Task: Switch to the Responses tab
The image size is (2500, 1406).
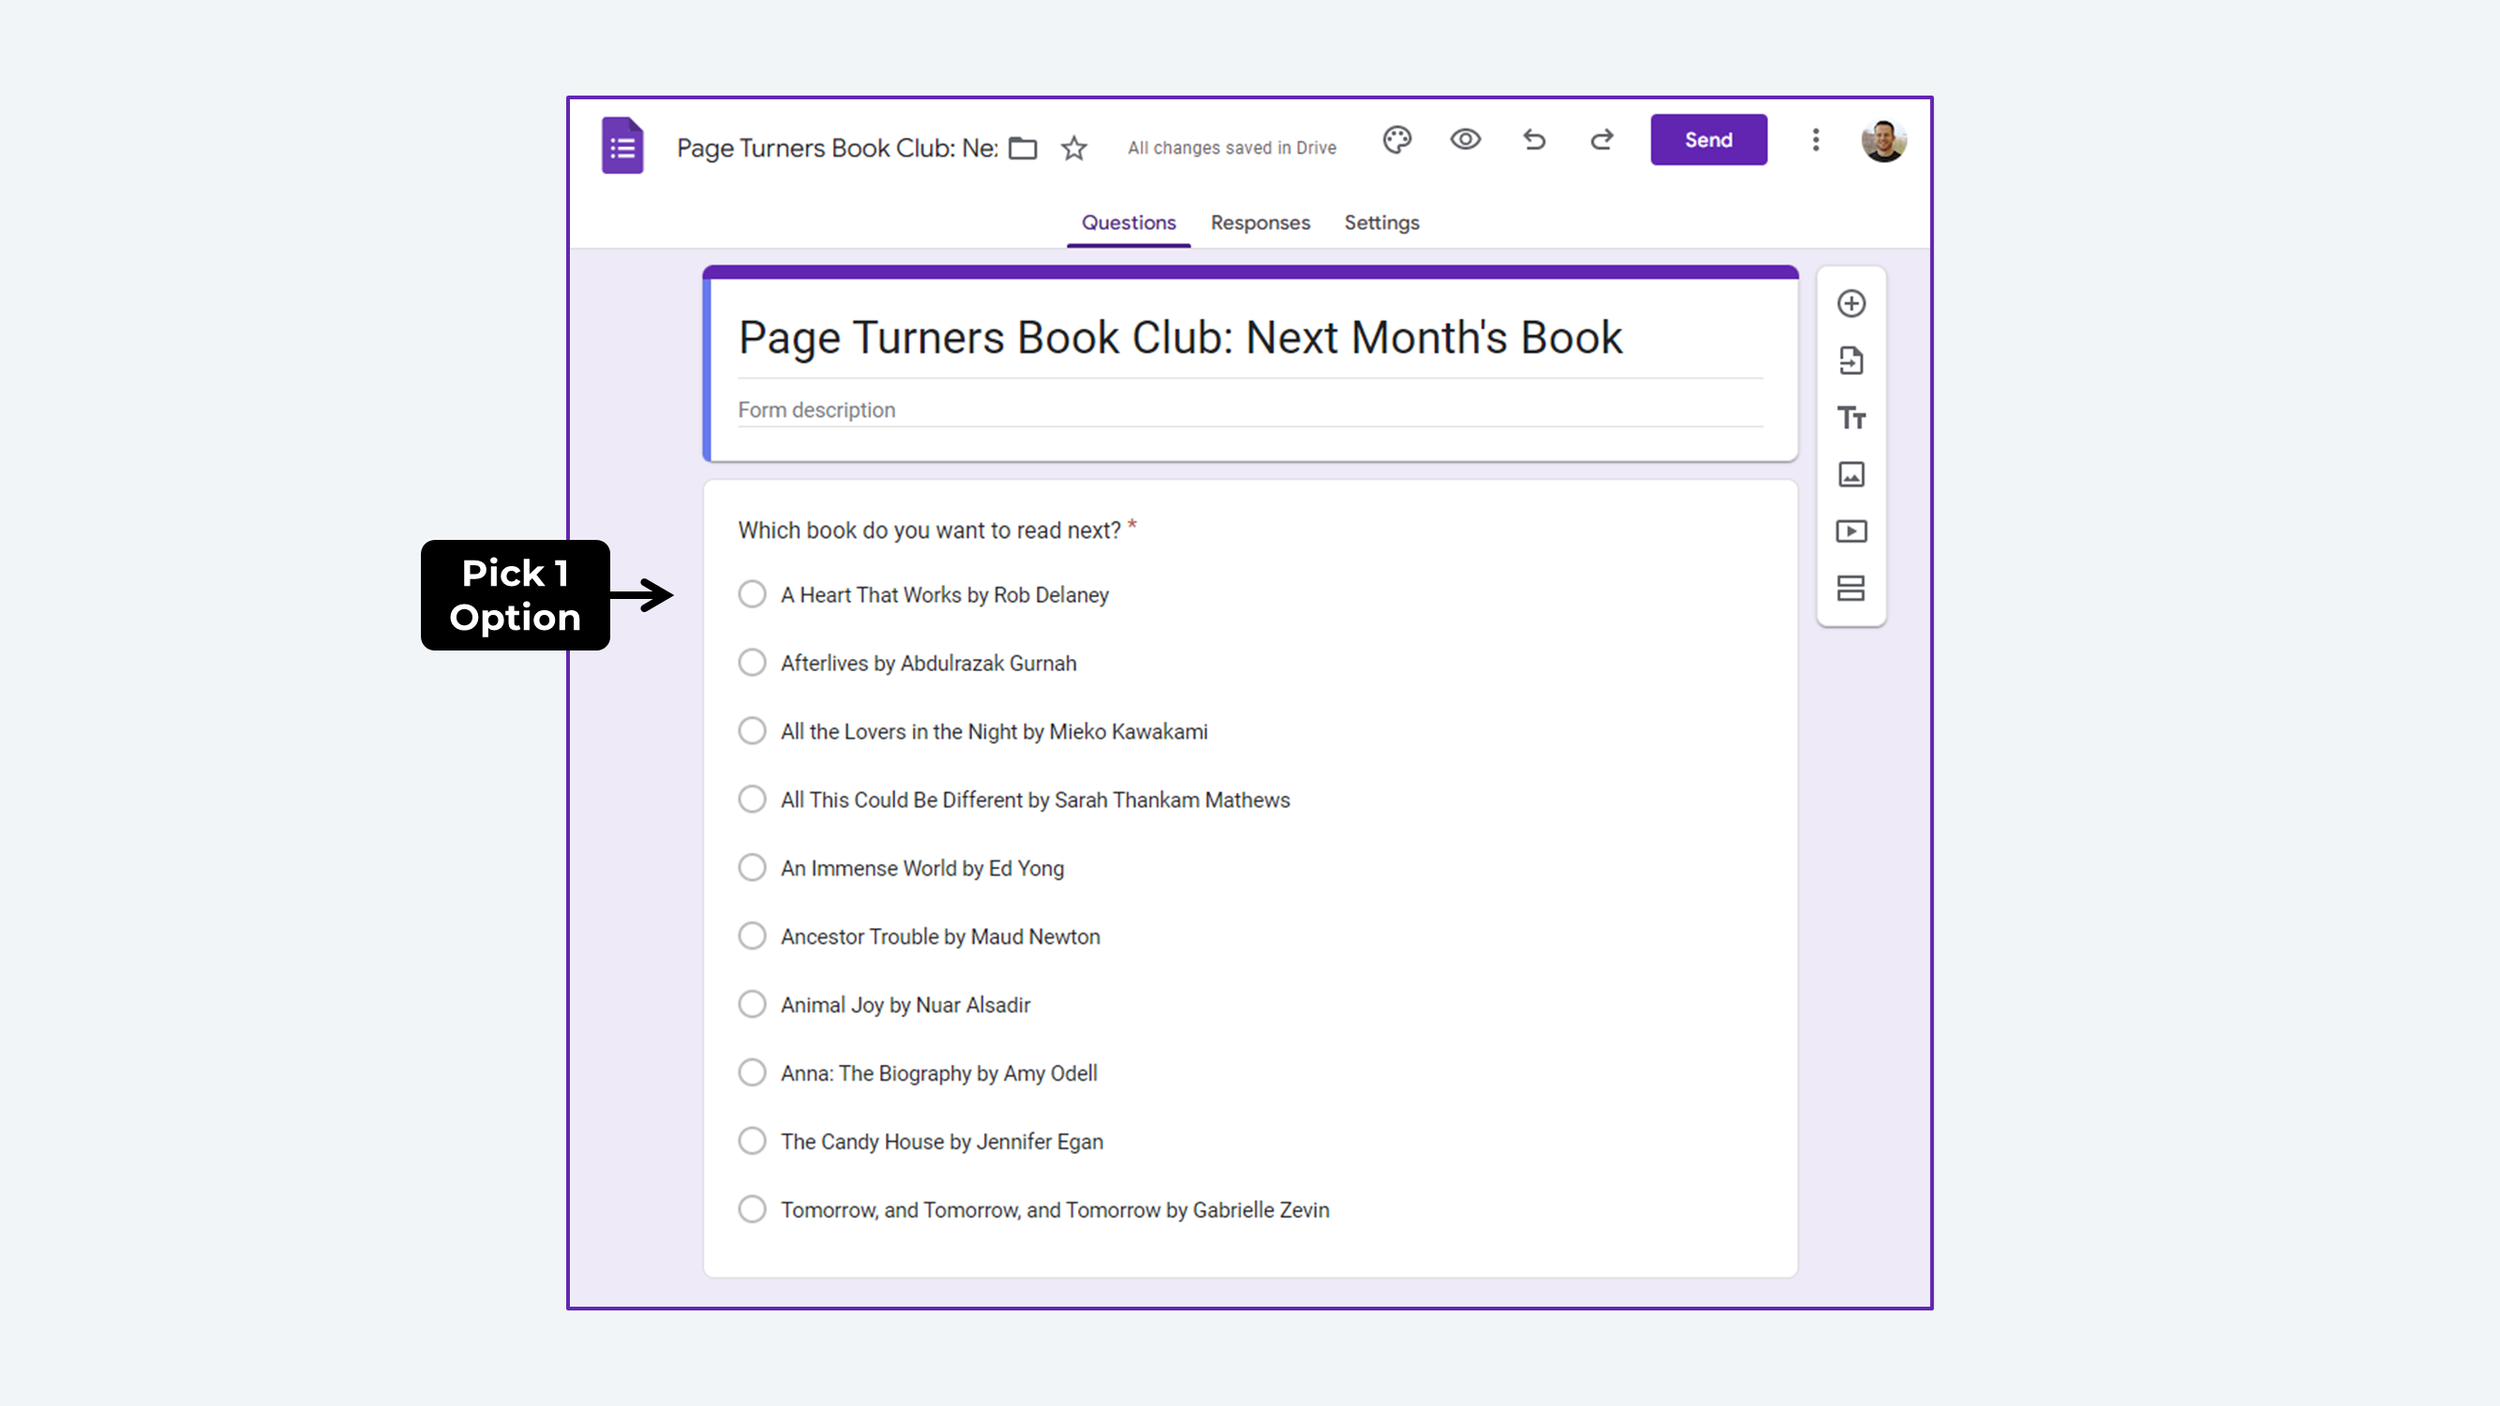Action: point(1260,223)
